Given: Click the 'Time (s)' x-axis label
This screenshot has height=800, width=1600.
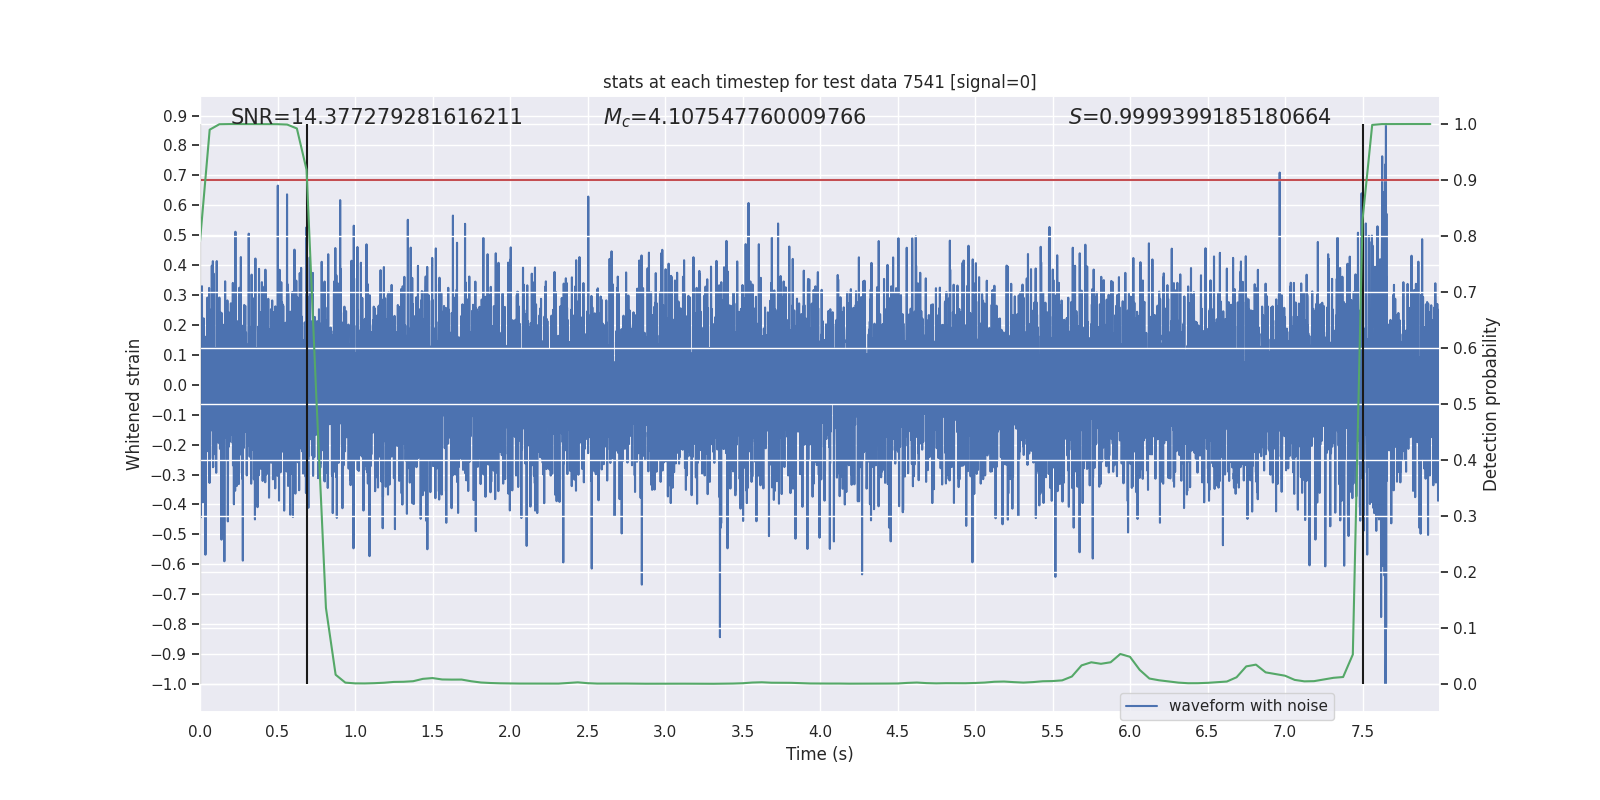Looking at the screenshot, I should (x=819, y=754).
